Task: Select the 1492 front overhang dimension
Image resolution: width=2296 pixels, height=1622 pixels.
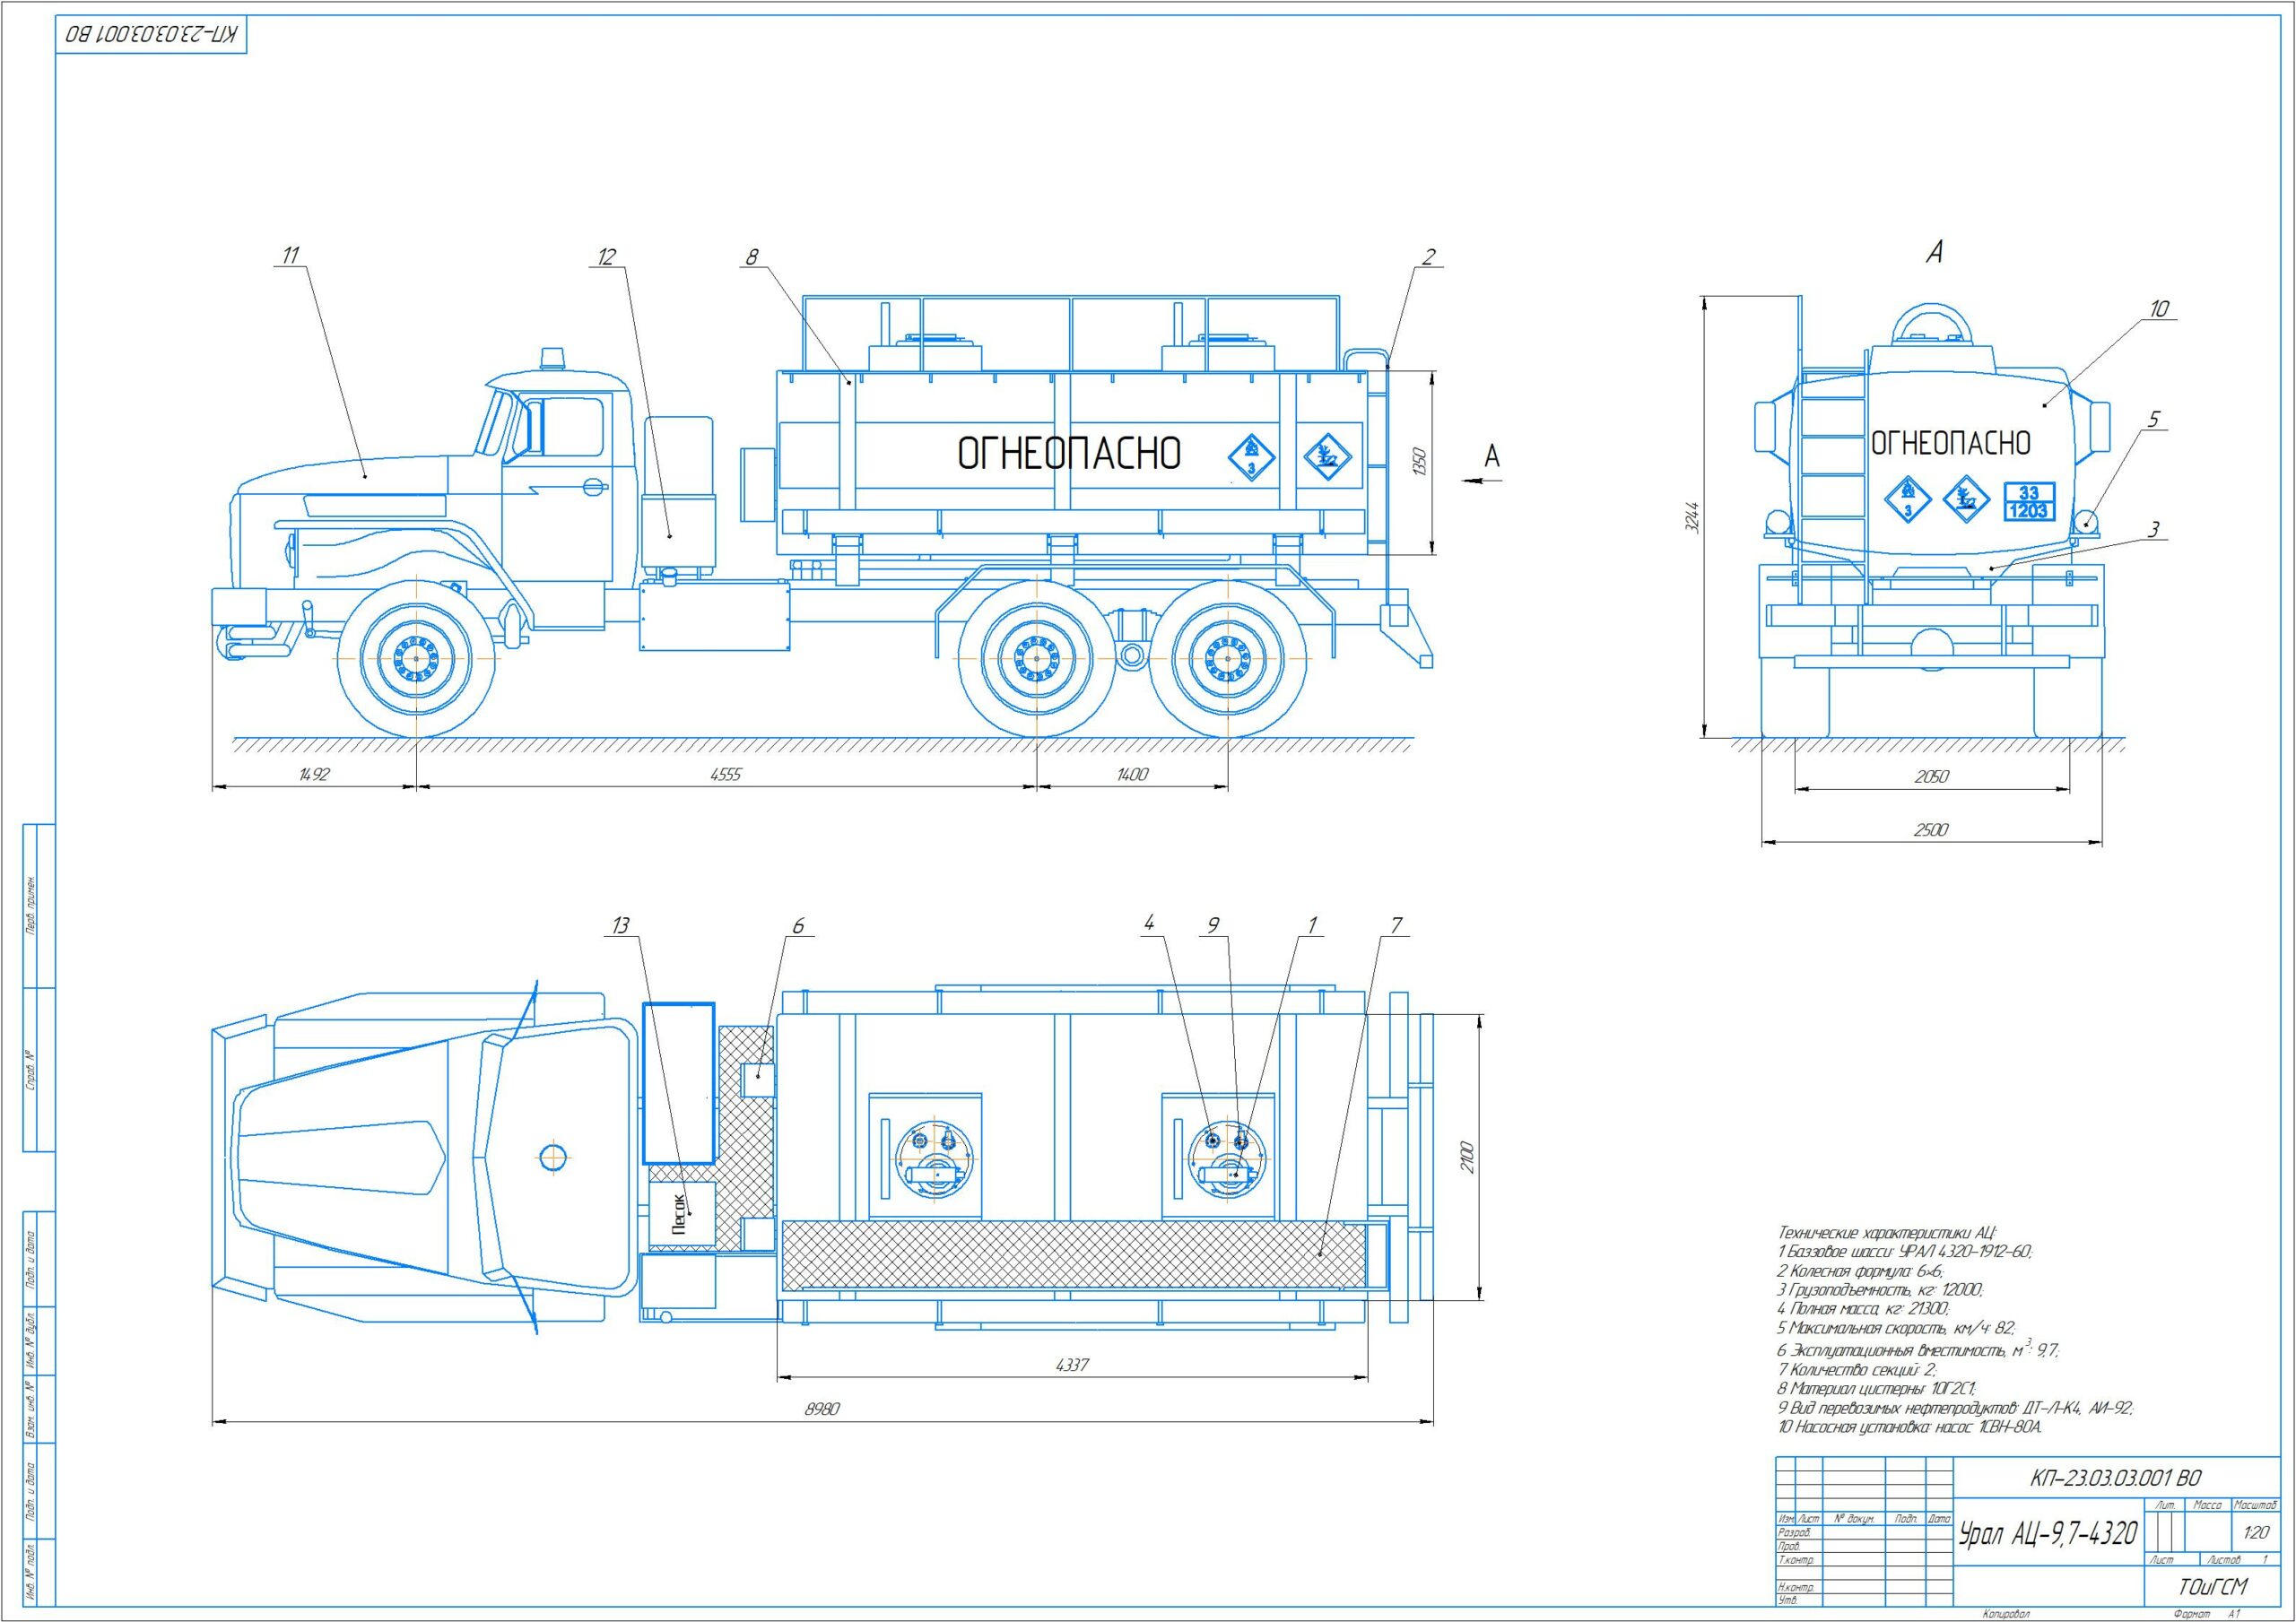Action: [x=314, y=775]
